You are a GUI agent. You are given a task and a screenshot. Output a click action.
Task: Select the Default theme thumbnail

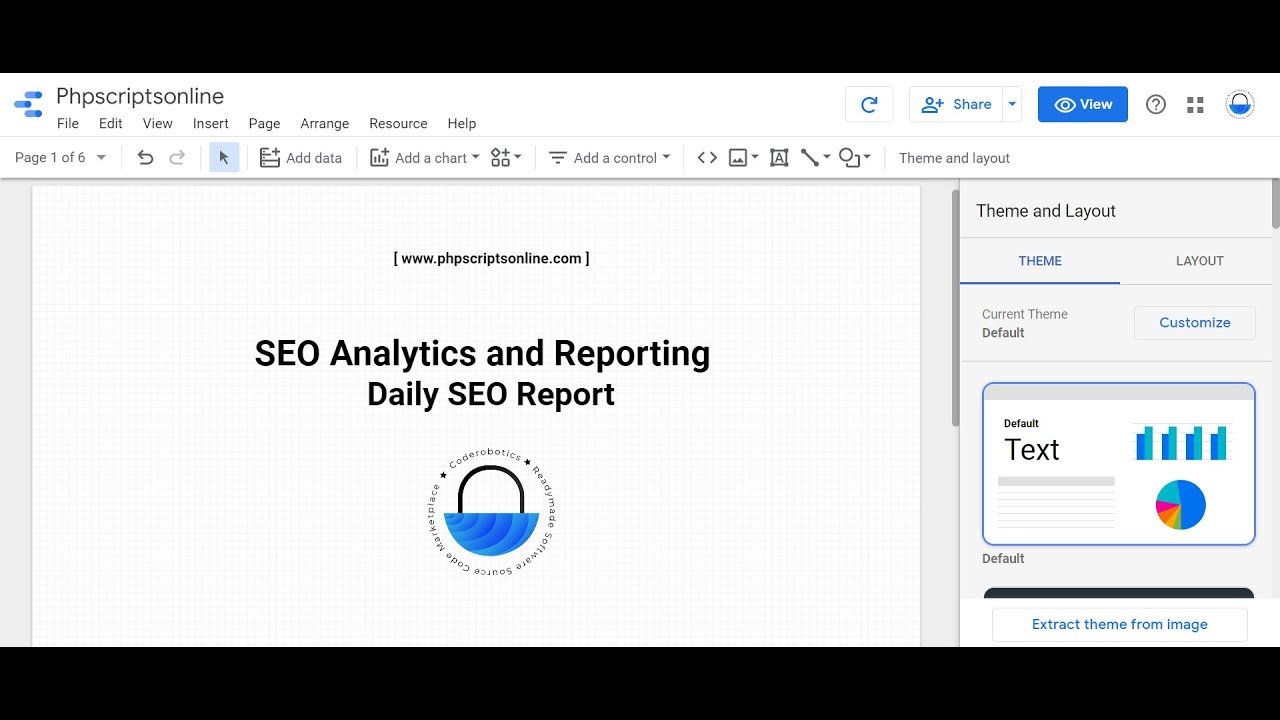tap(1119, 464)
